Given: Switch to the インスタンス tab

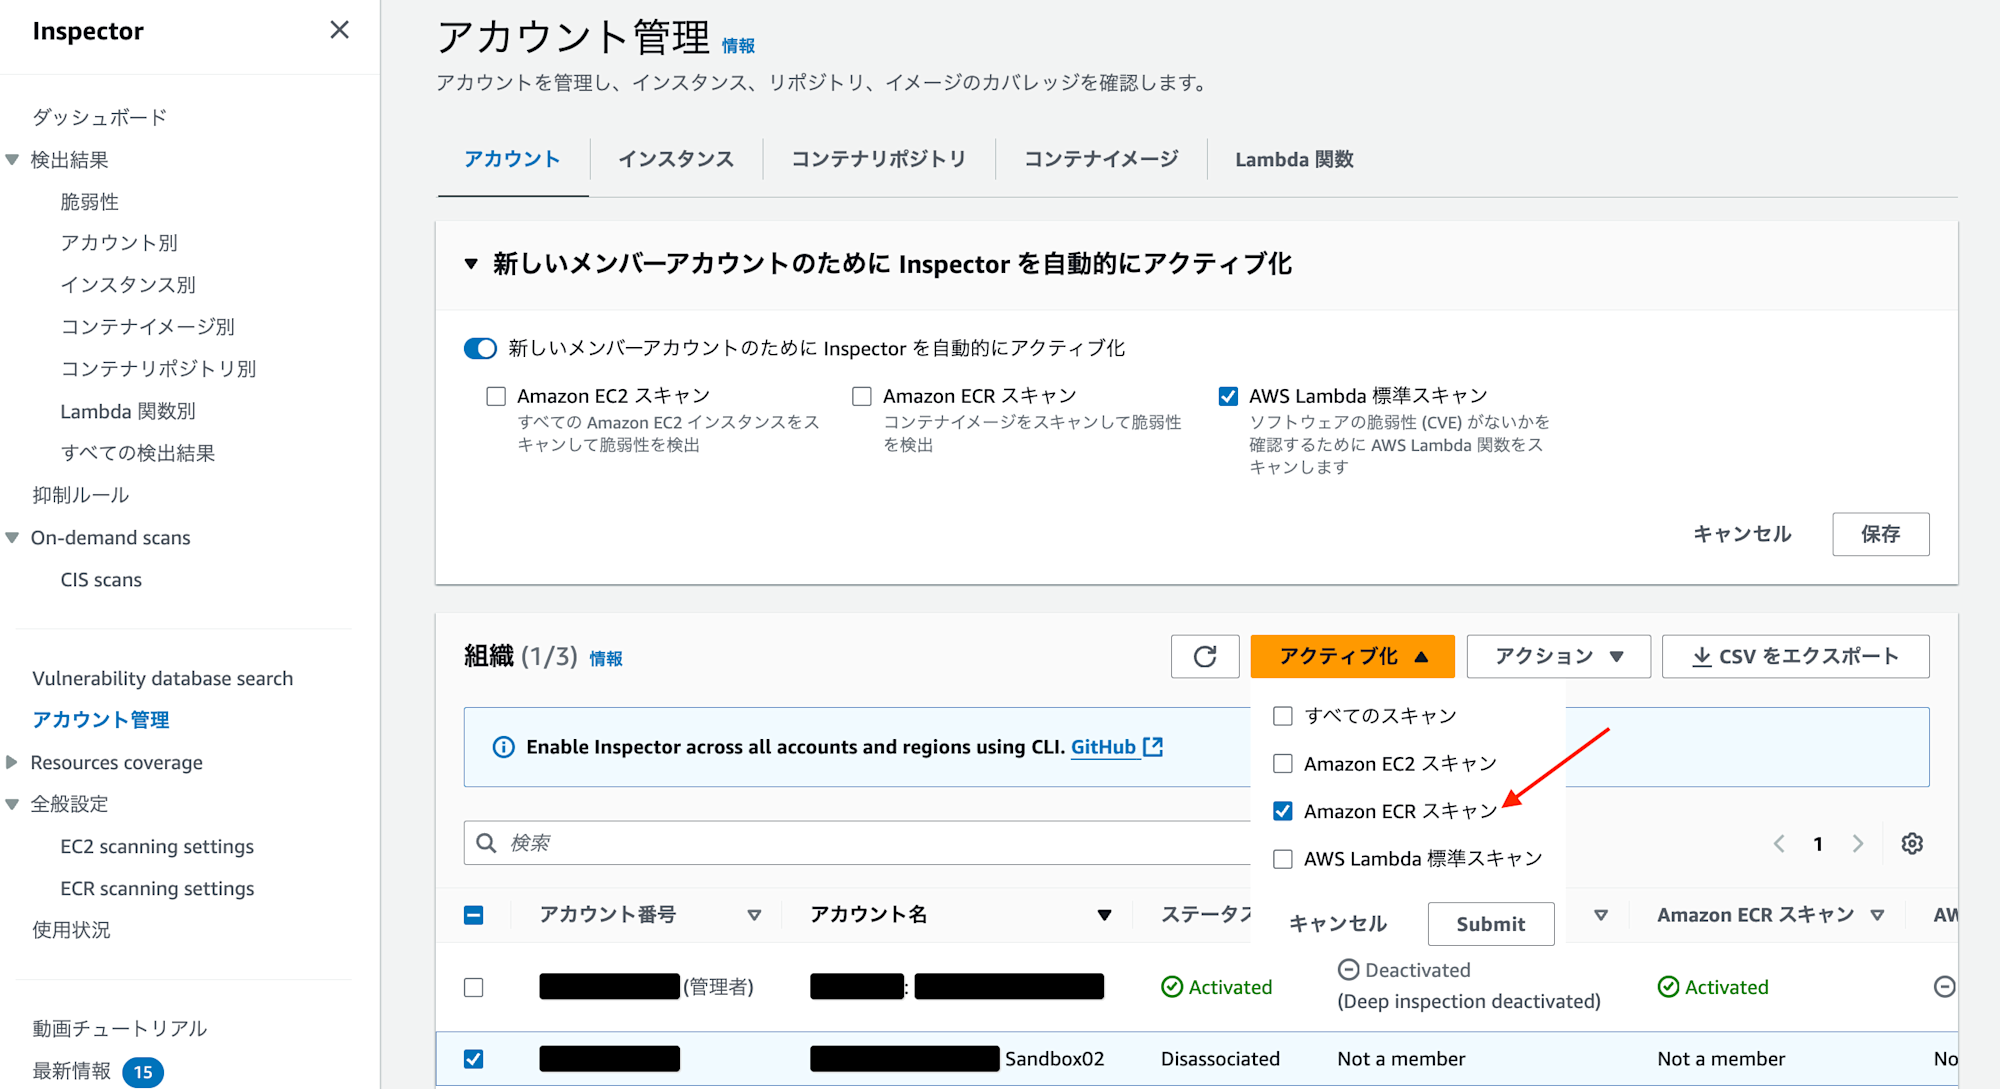Looking at the screenshot, I should (676, 159).
